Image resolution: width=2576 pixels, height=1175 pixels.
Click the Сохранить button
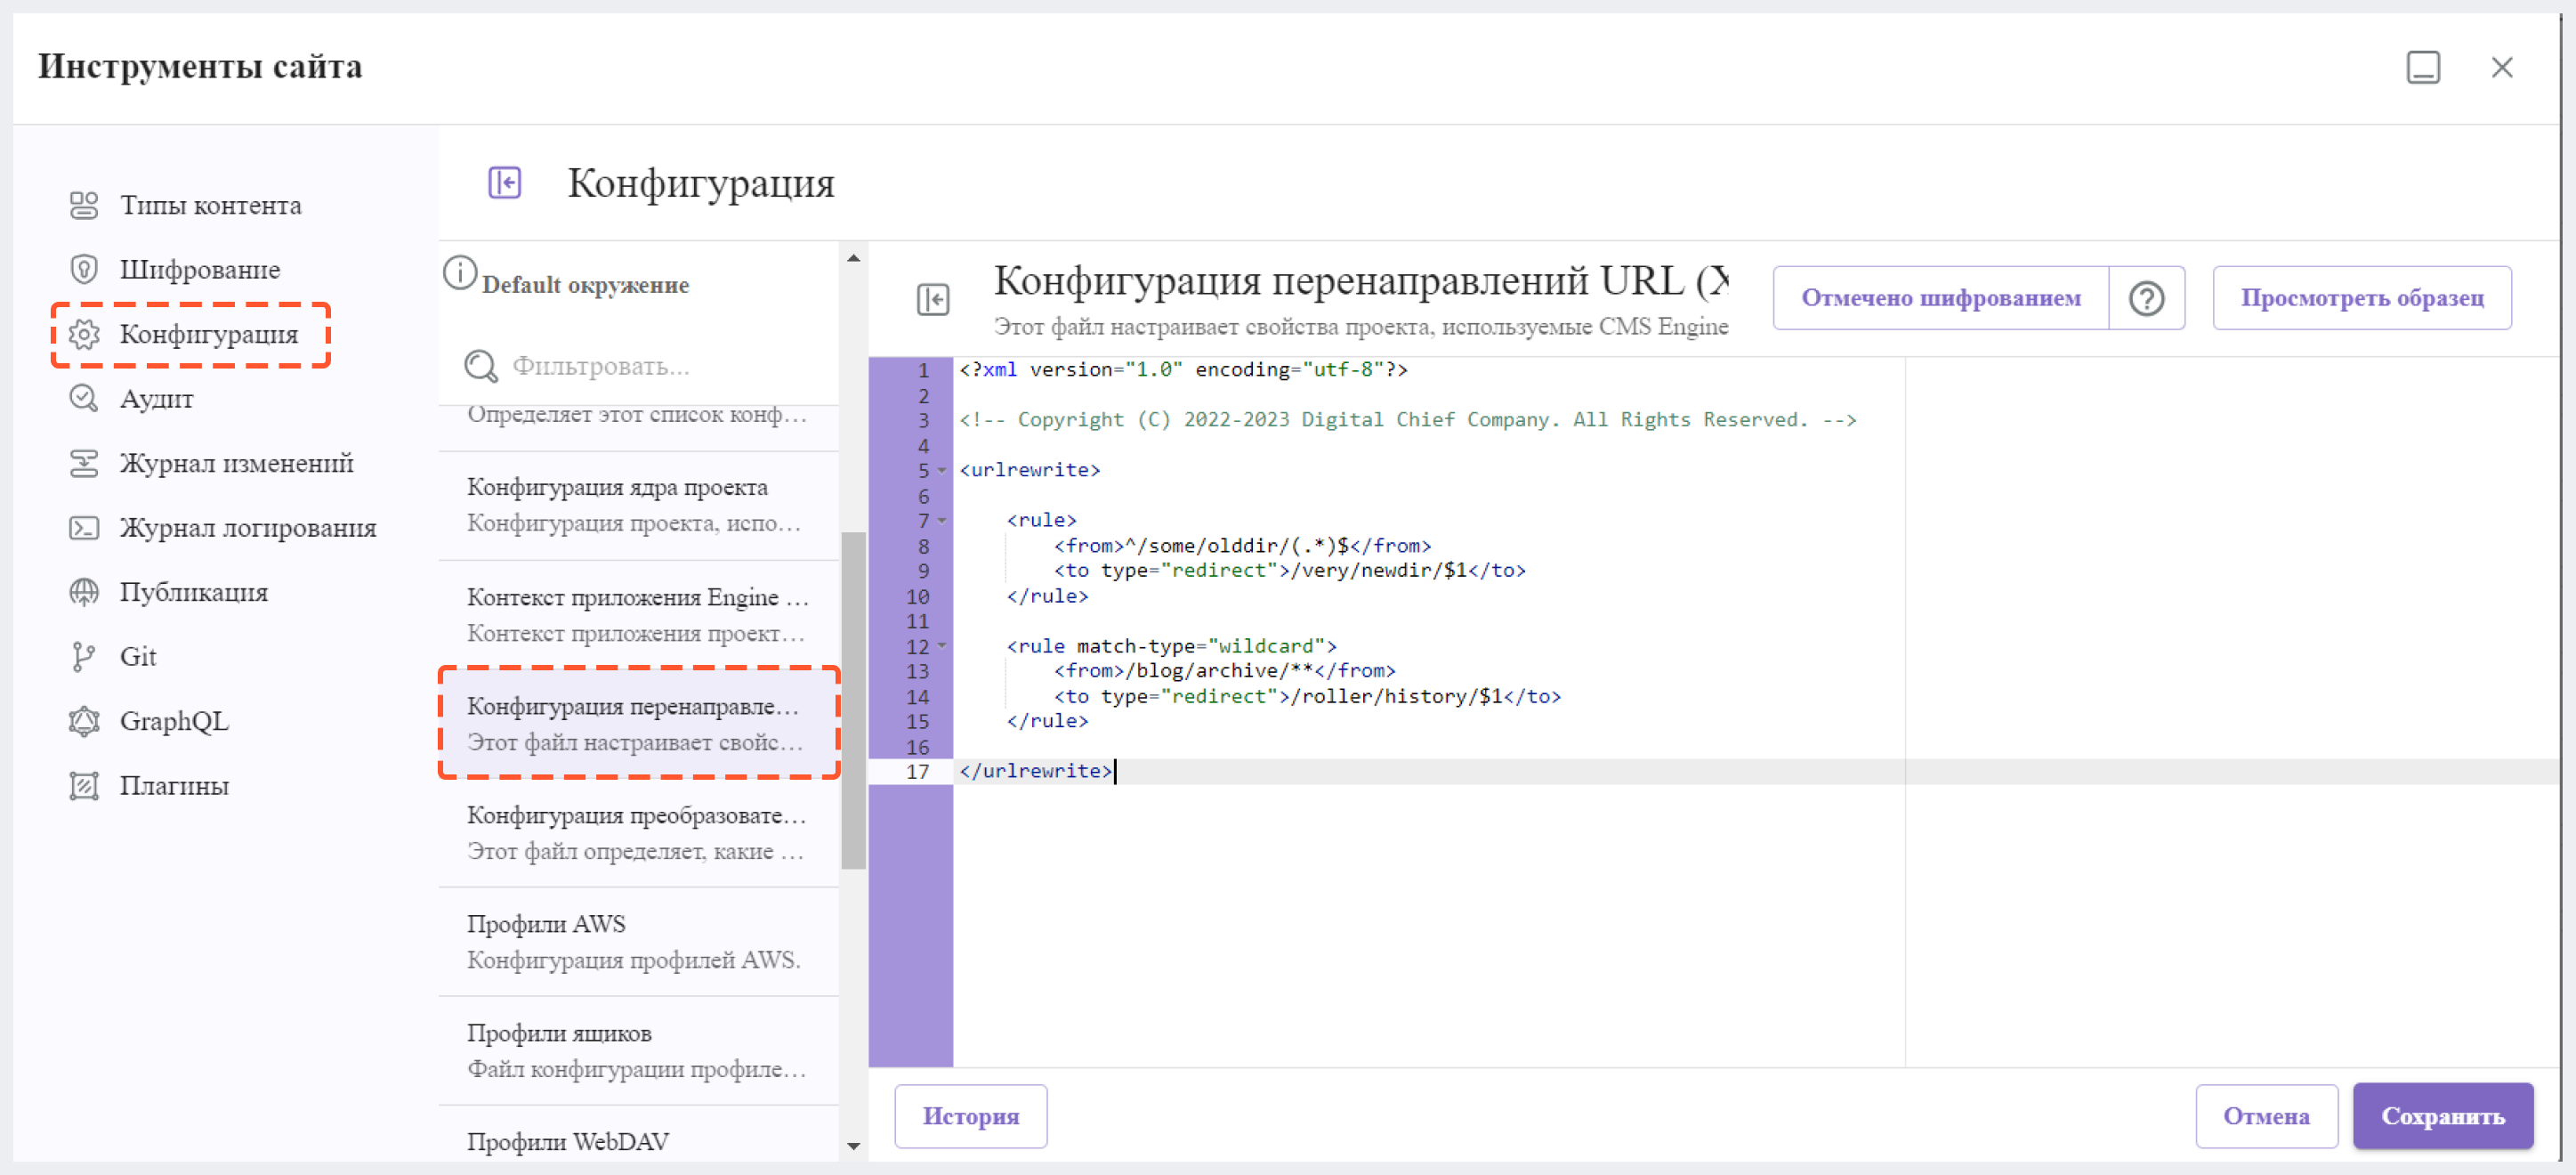2442,1116
